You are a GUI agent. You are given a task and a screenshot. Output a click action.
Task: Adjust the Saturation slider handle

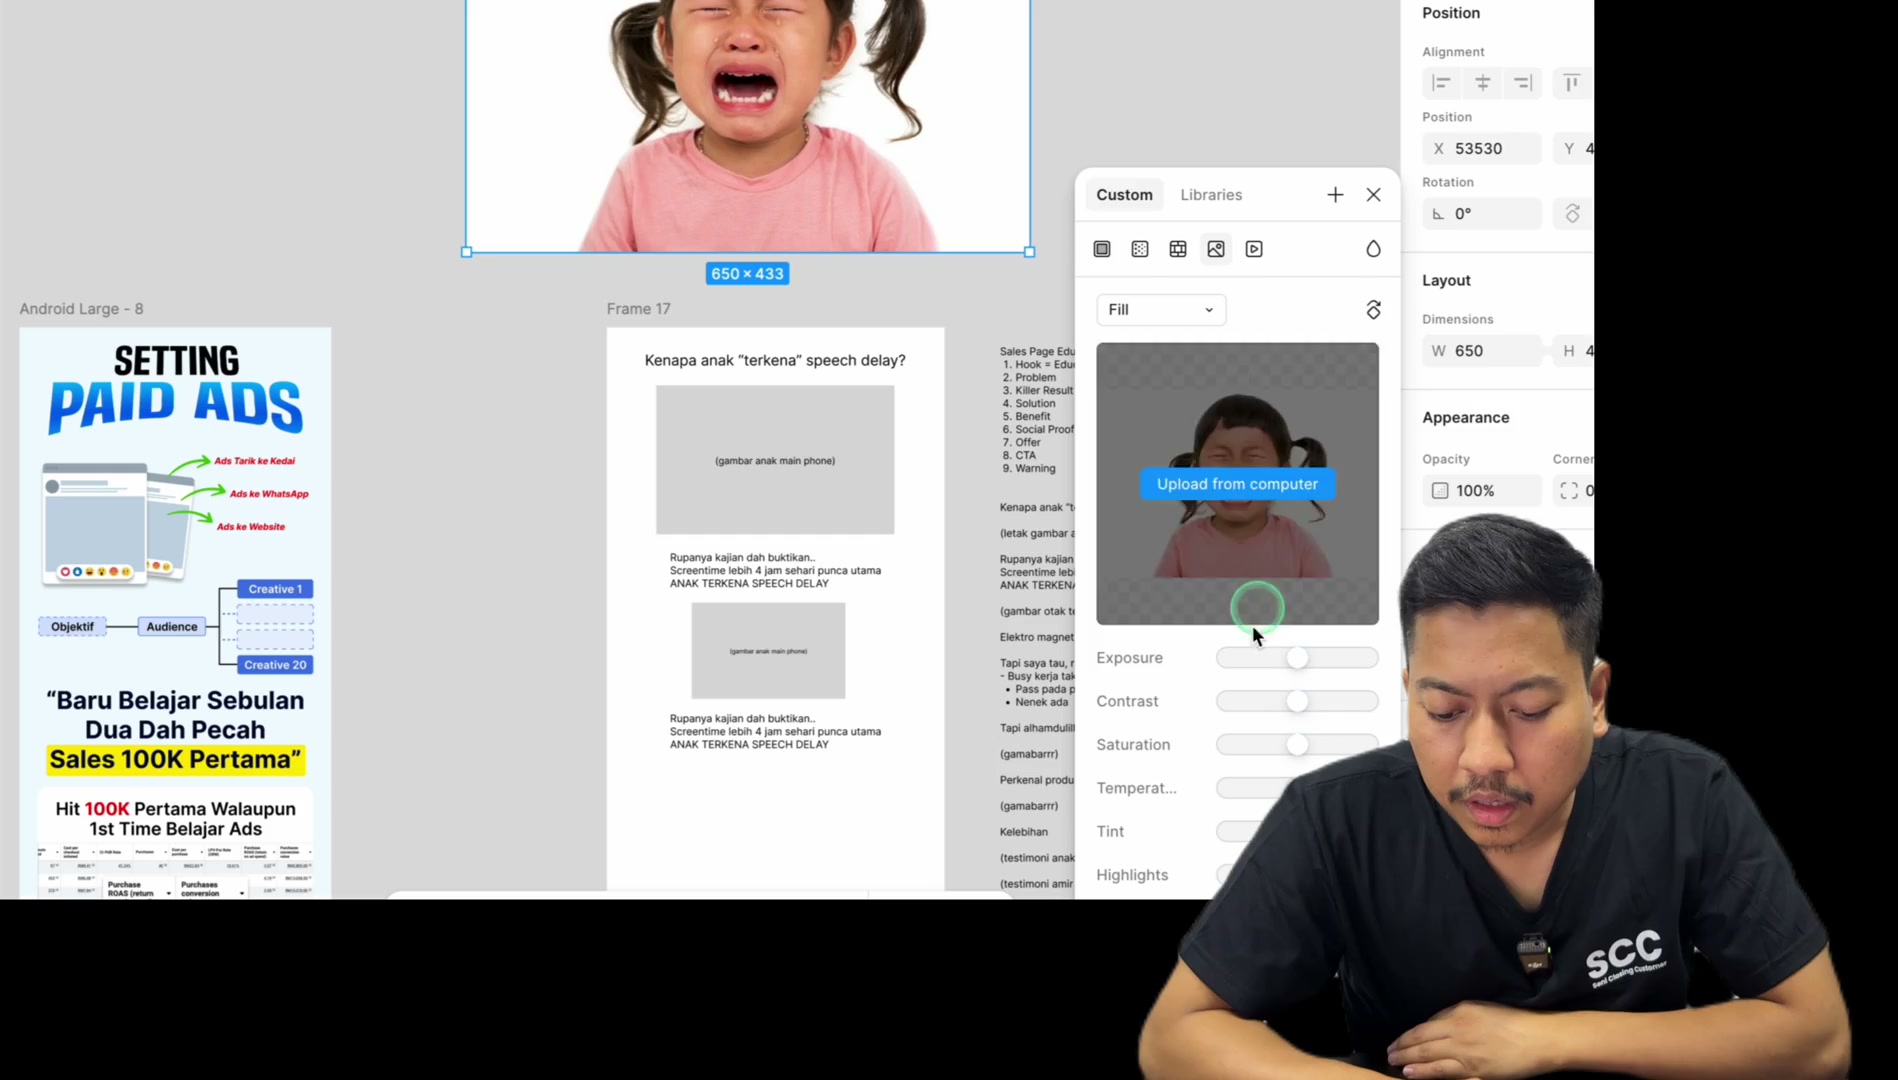tap(1297, 745)
